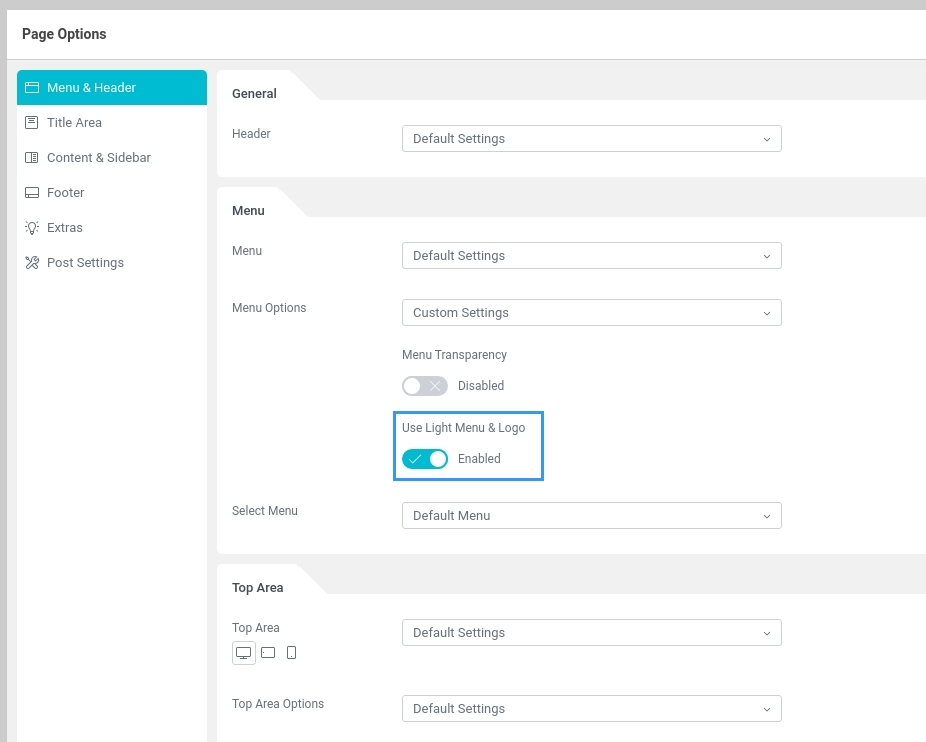926x742 pixels.
Task: Click the Footer icon in sidebar
Action: click(x=32, y=193)
